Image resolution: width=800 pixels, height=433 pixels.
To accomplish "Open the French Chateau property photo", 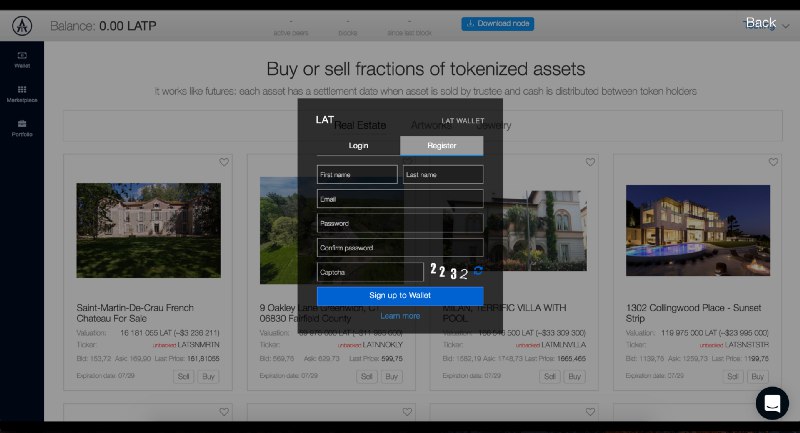I will (x=148, y=231).
